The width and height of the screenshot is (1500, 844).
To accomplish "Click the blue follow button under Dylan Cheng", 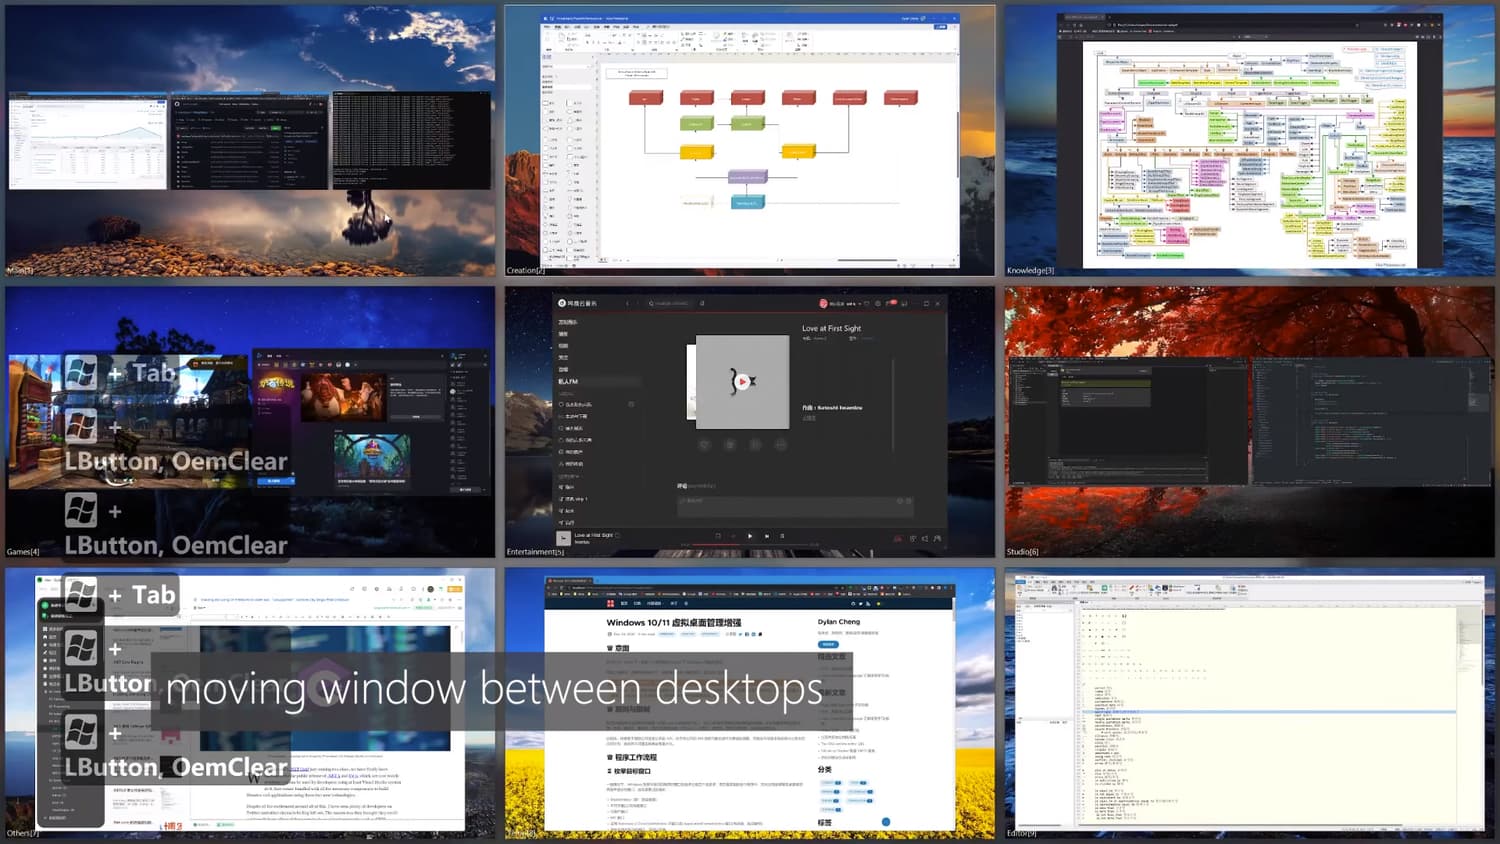I will point(828,645).
